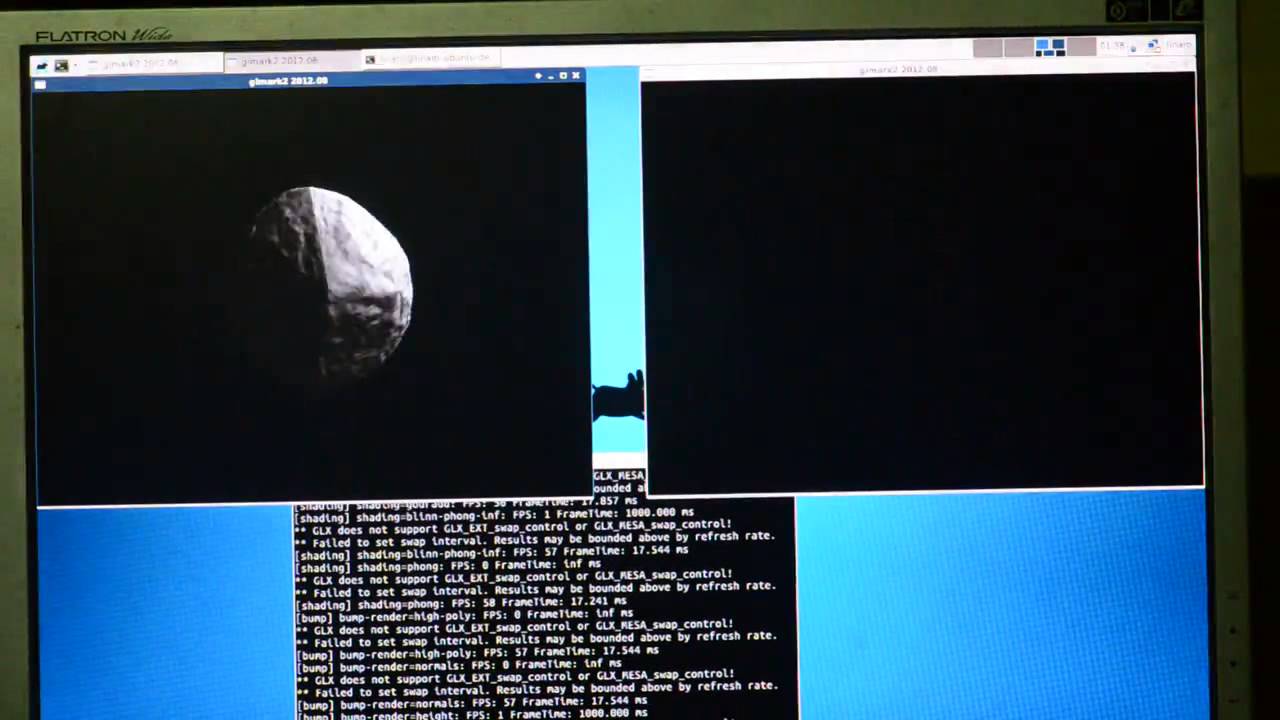Select the active third workspace in pager
Image resolution: width=1280 pixels, height=720 pixels.
(1050, 47)
